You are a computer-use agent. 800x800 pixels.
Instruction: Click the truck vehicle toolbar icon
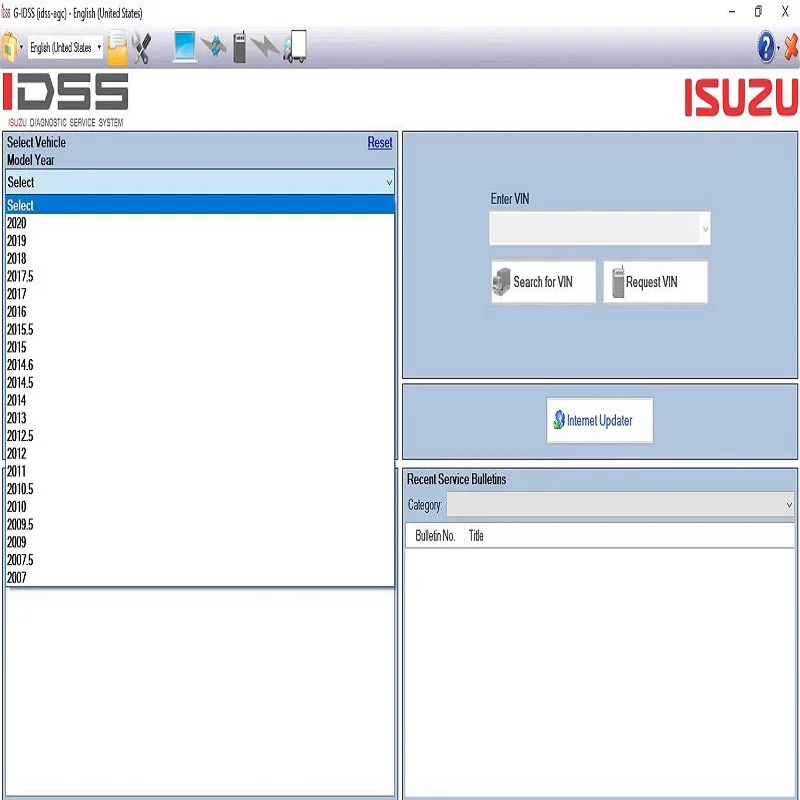tap(295, 47)
